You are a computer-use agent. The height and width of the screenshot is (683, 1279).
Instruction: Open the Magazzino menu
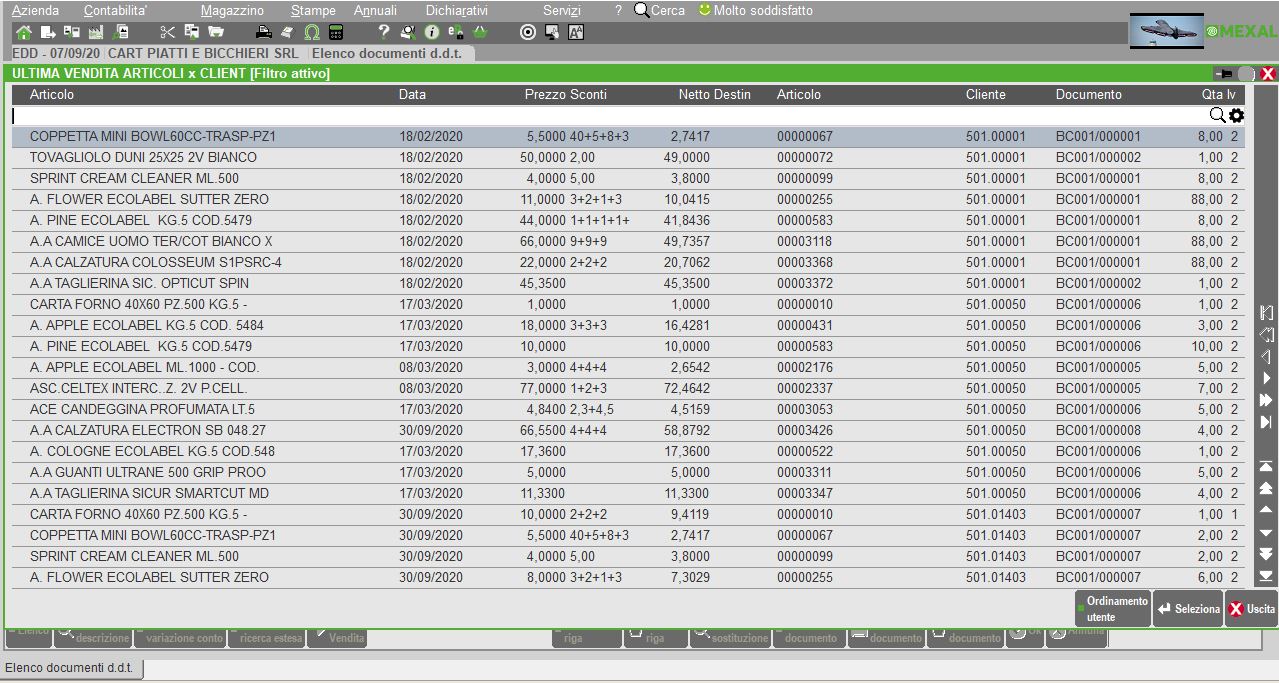[232, 10]
